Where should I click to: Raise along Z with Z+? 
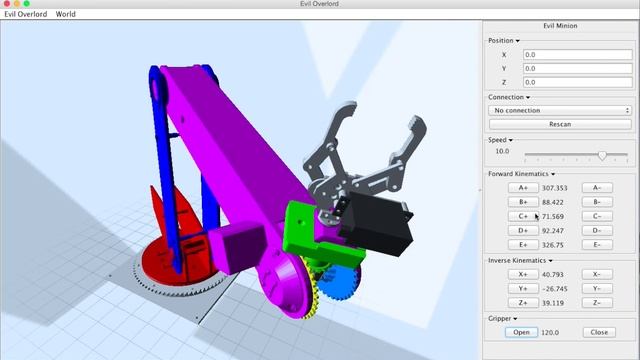click(x=523, y=303)
